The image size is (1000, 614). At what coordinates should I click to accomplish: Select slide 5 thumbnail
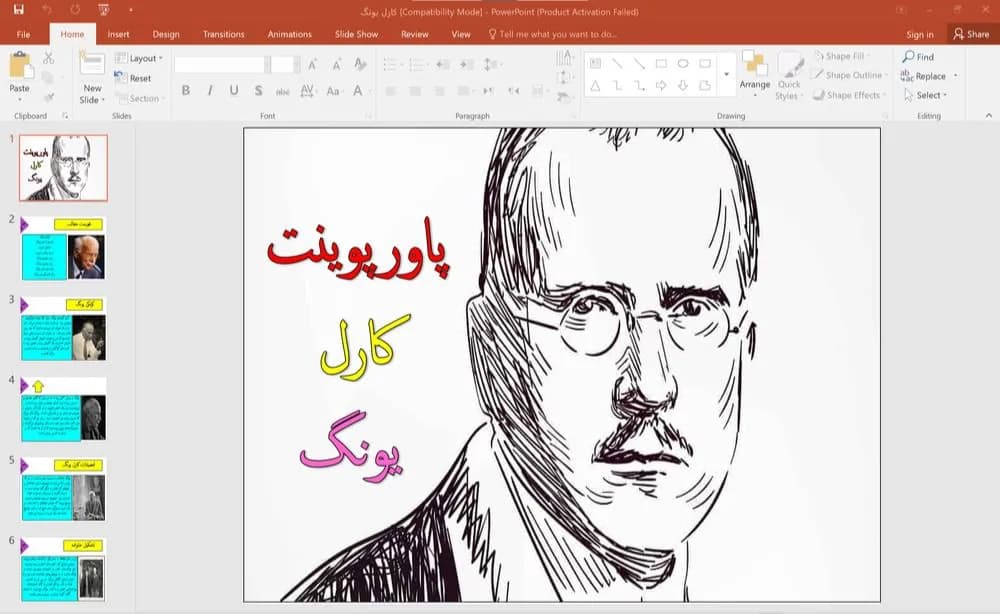point(63,490)
